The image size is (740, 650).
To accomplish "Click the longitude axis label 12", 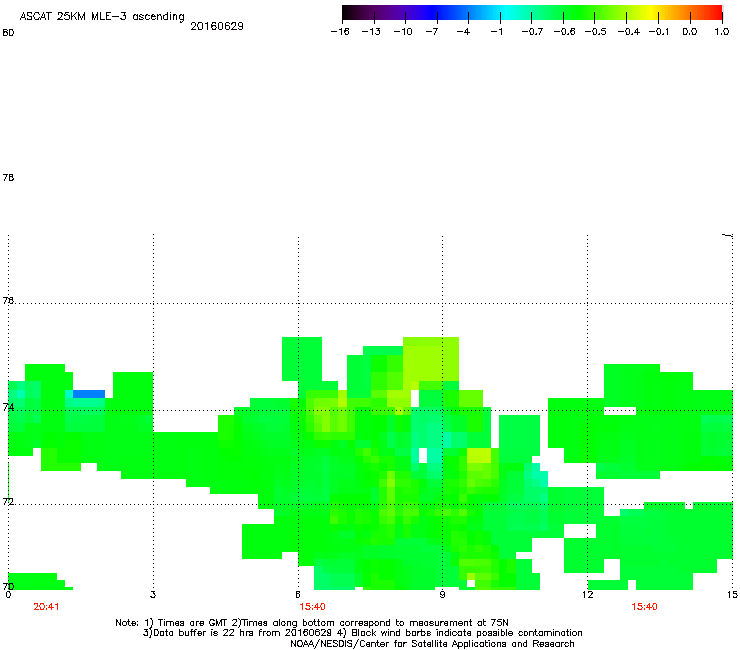I will (588, 595).
